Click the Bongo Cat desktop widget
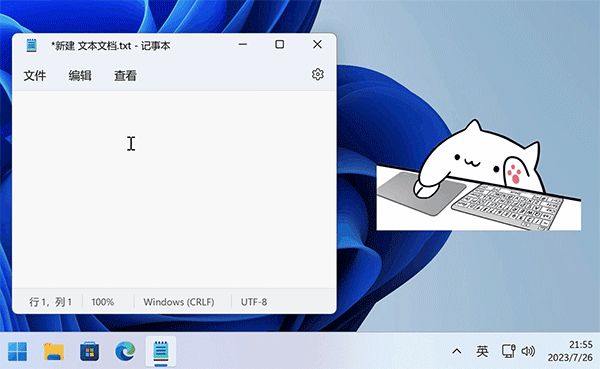The height and width of the screenshot is (369, 600). coord(479,176)
